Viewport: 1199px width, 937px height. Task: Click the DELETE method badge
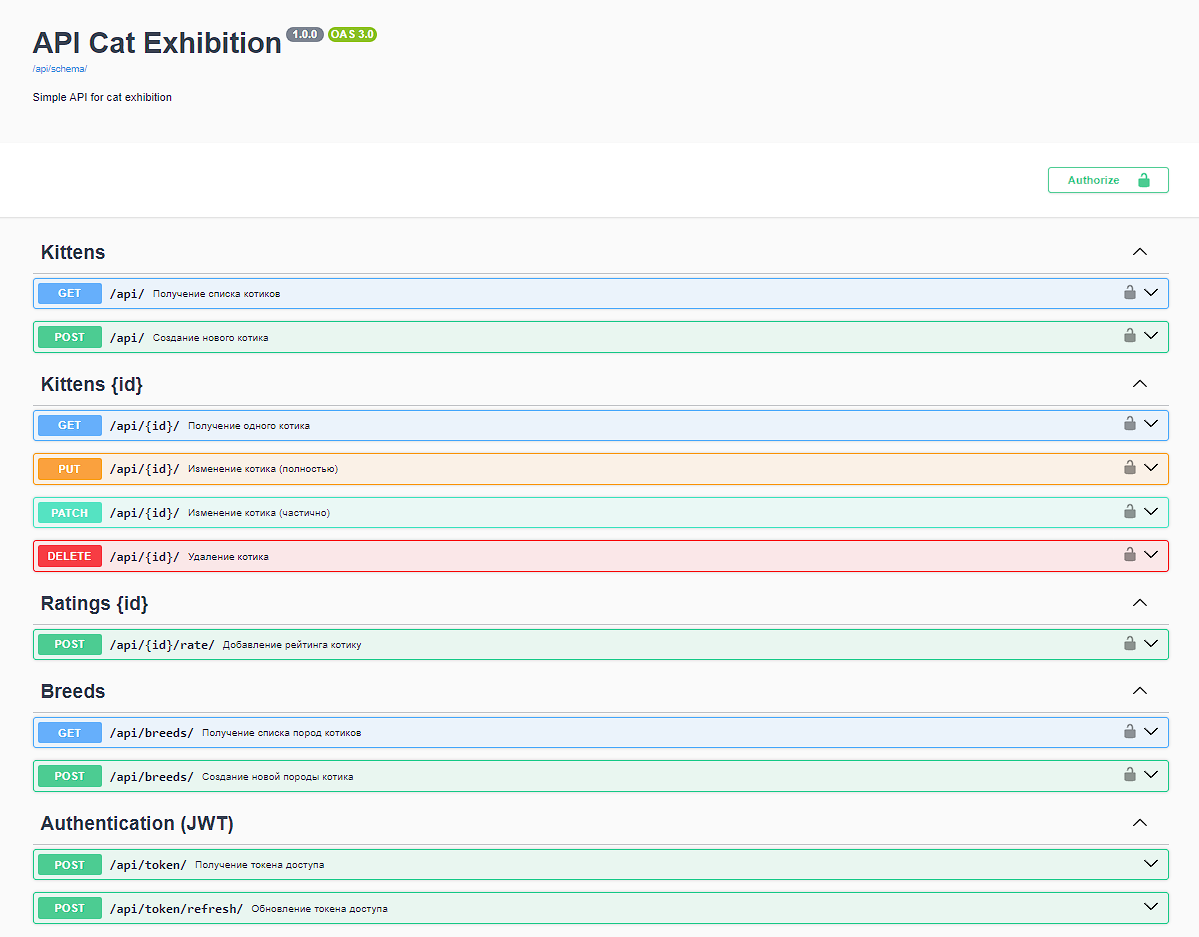[x=70, y=556]
